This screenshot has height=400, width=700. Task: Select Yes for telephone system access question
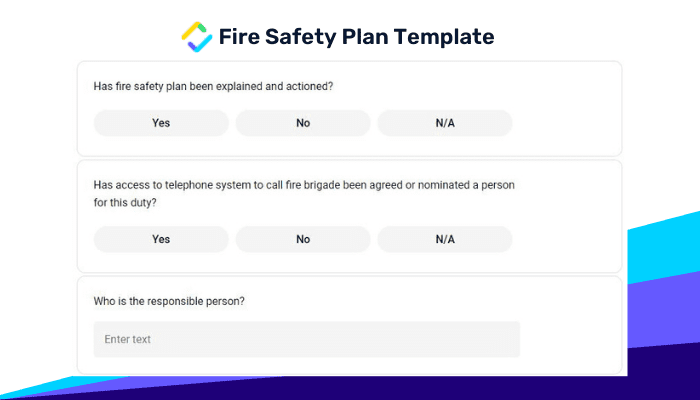click(x=161, y=239)
